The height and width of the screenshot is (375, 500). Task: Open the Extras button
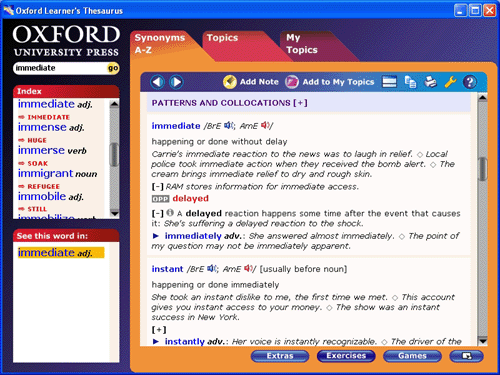tap(280, 356)
